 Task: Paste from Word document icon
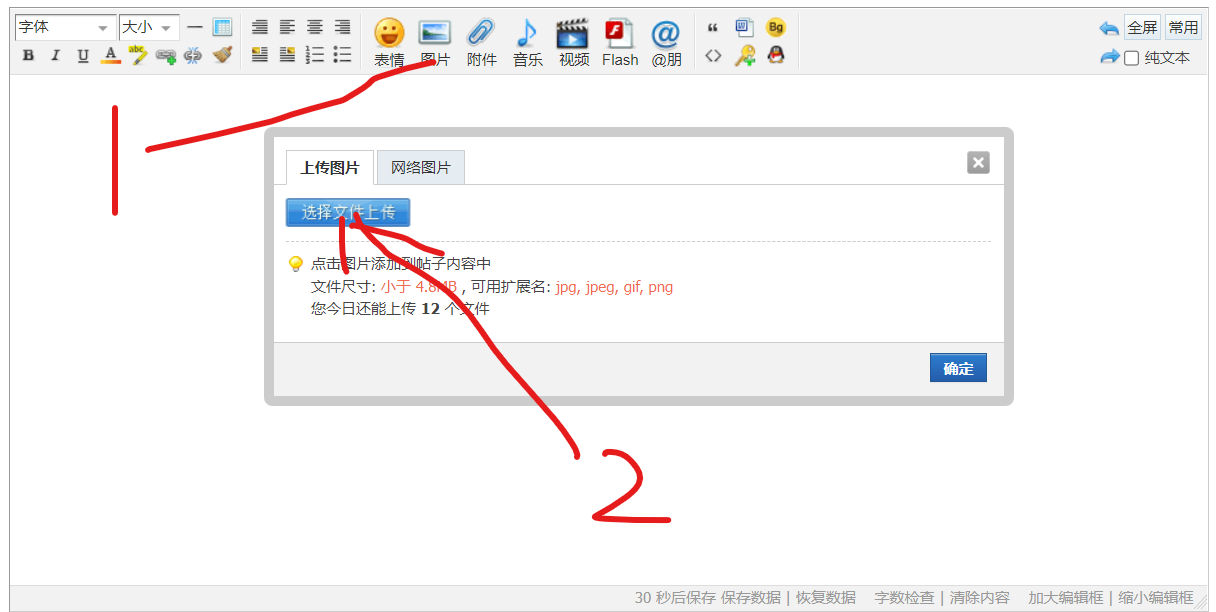pos(744,27)
